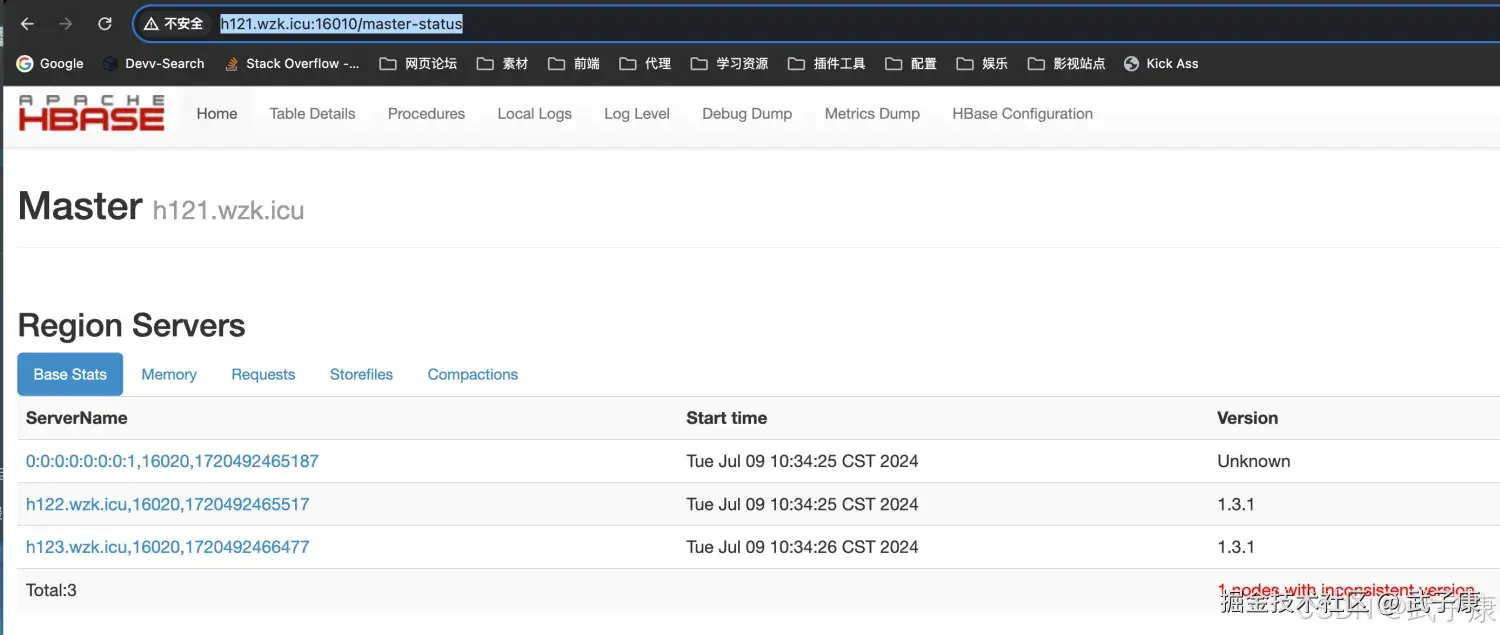Switch to the Requests tab

click(x=263, y=374)
